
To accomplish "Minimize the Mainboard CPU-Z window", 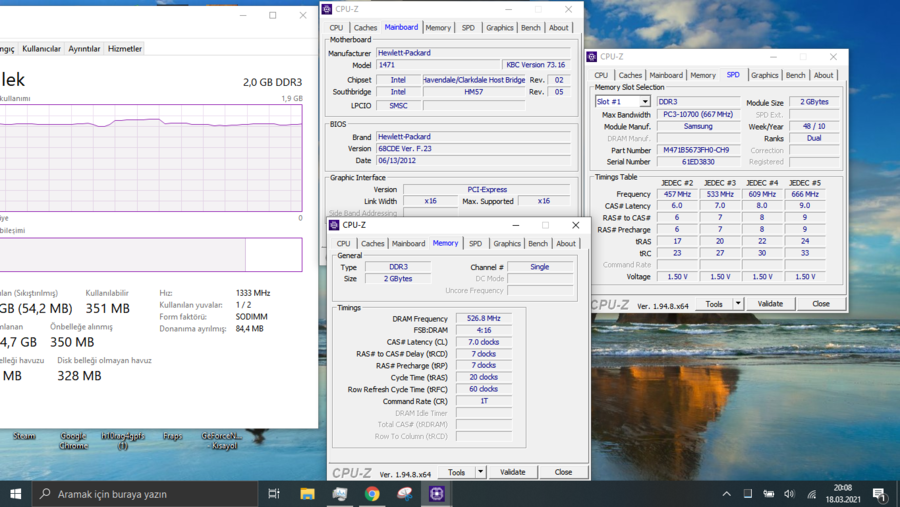I will (509, 9).
